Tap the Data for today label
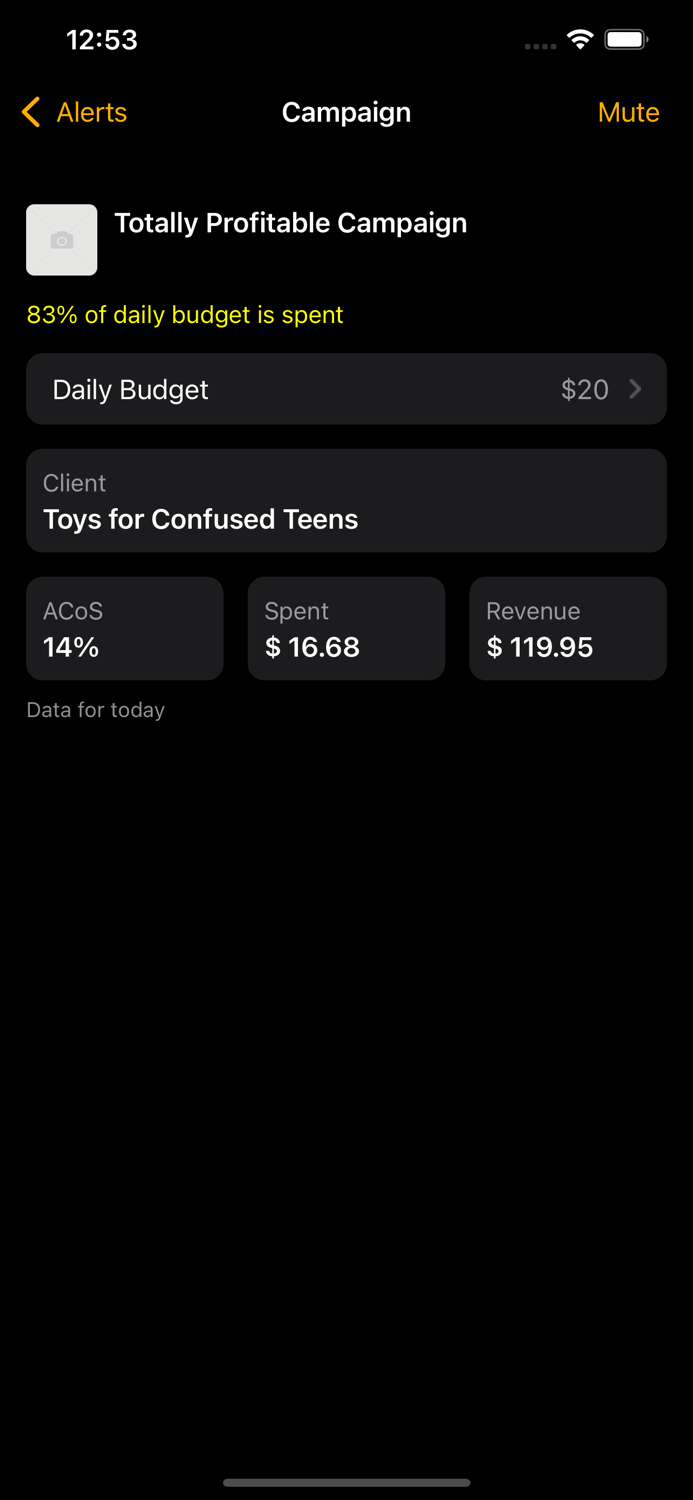The width and height of the screenshot is (693, 1500). (x=95, y=710)
